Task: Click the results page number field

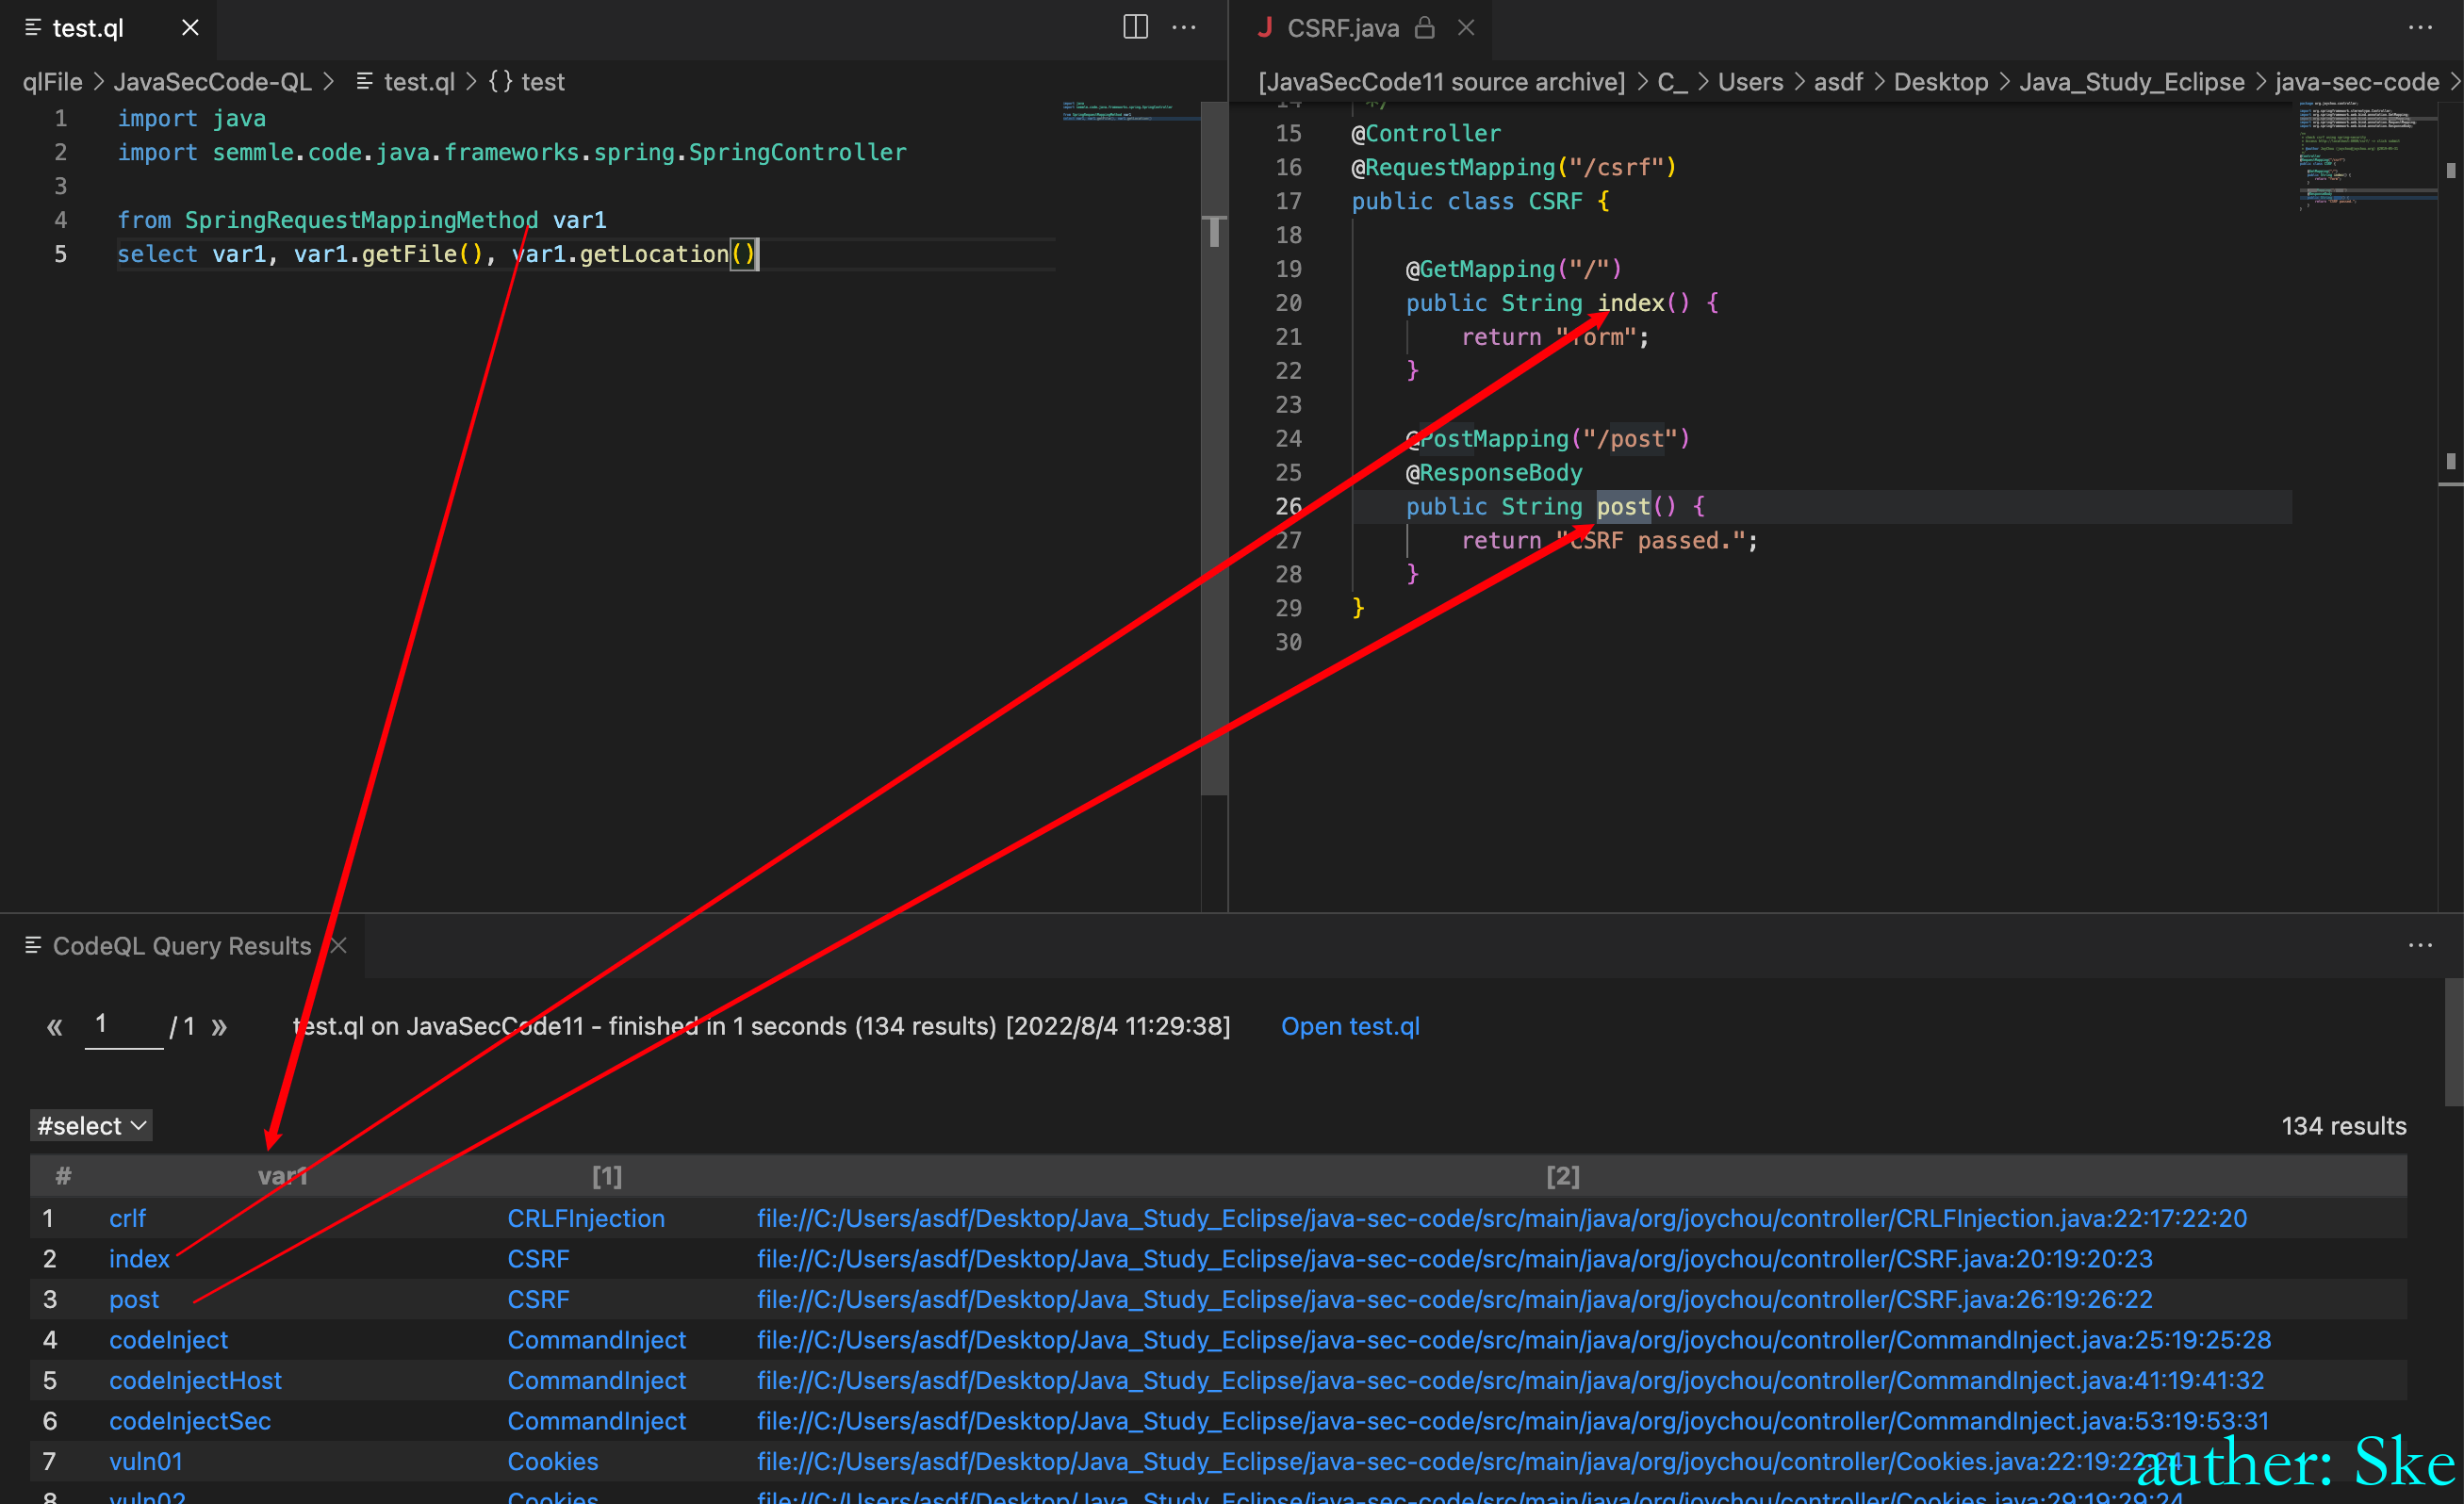Action: pyautogui.click(x=124, y=1025)
